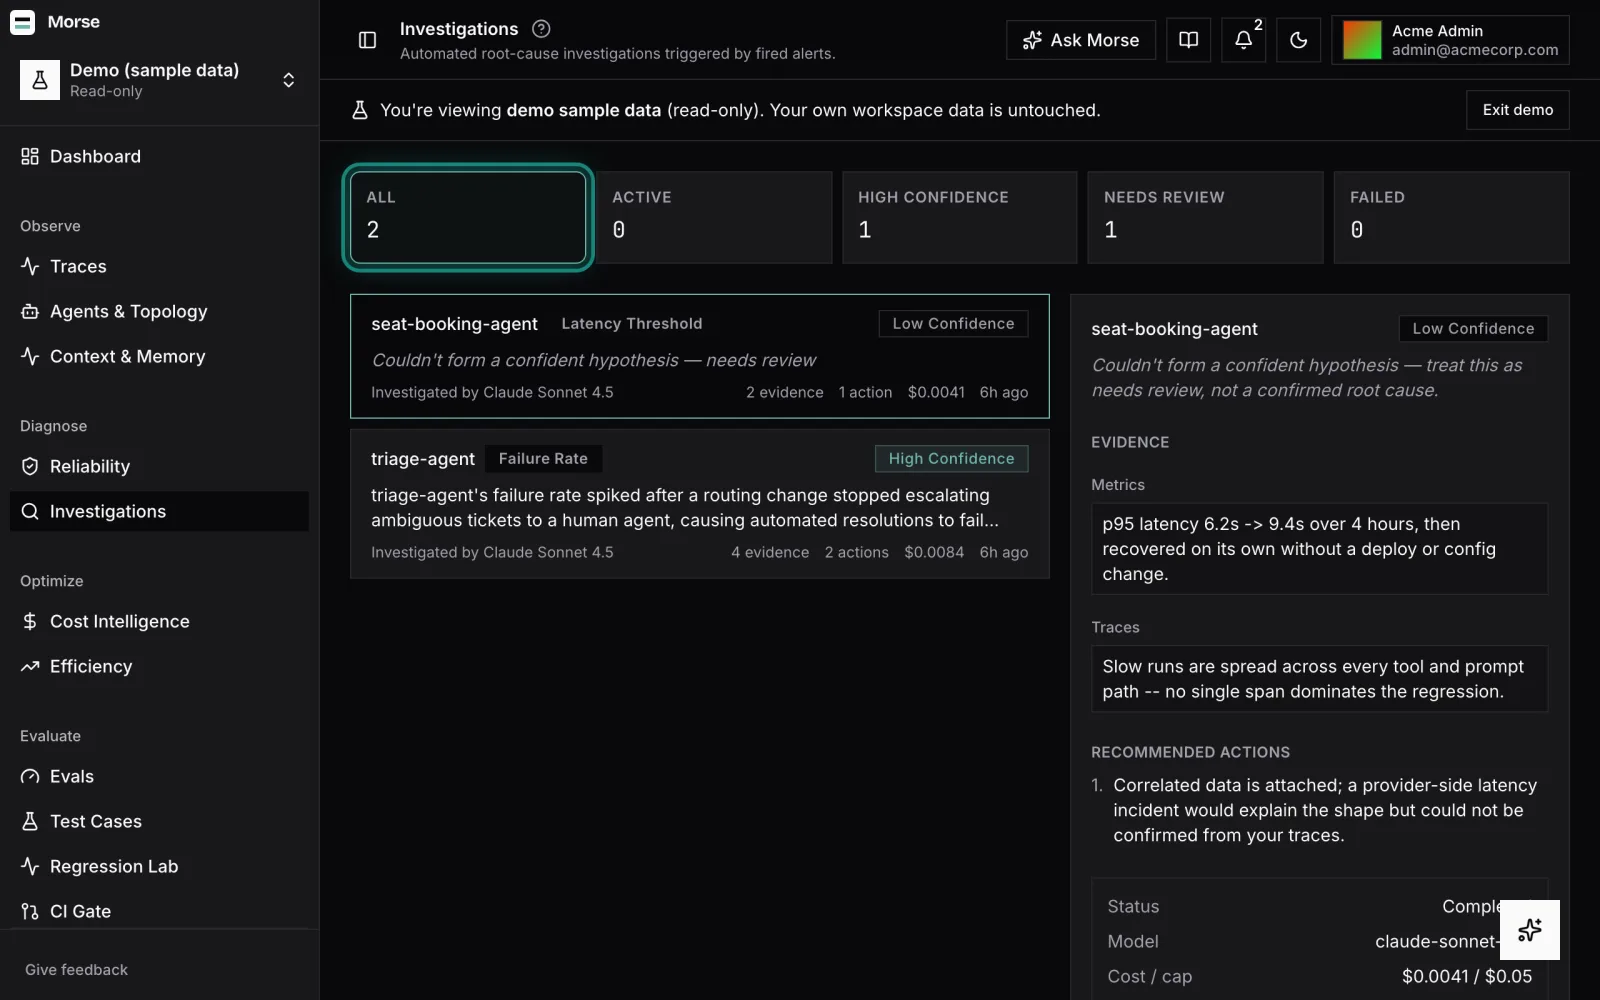Click the Low Confidence badge in details panel
This screenshot has width=1600, height=1000.
click(1473, 329)
